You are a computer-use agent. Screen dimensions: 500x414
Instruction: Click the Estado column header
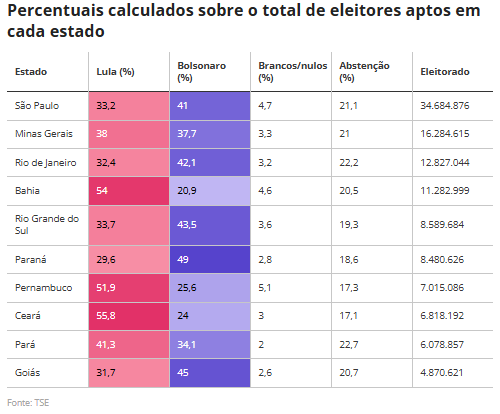pos(31,72)
